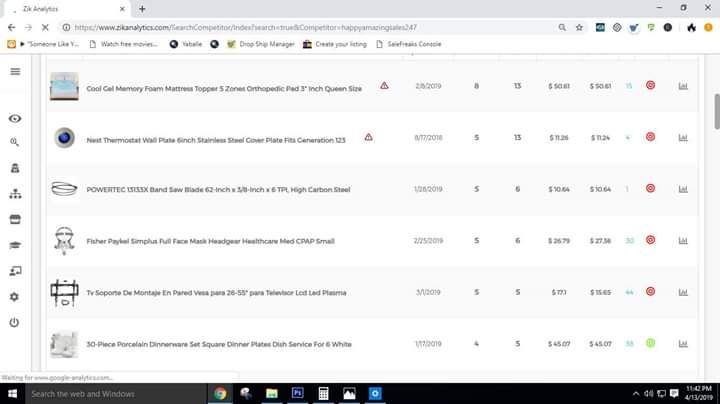The width and height of the screenshot is (720, 404).
Task: Click the browser address bar
Action: click(300, 27)
